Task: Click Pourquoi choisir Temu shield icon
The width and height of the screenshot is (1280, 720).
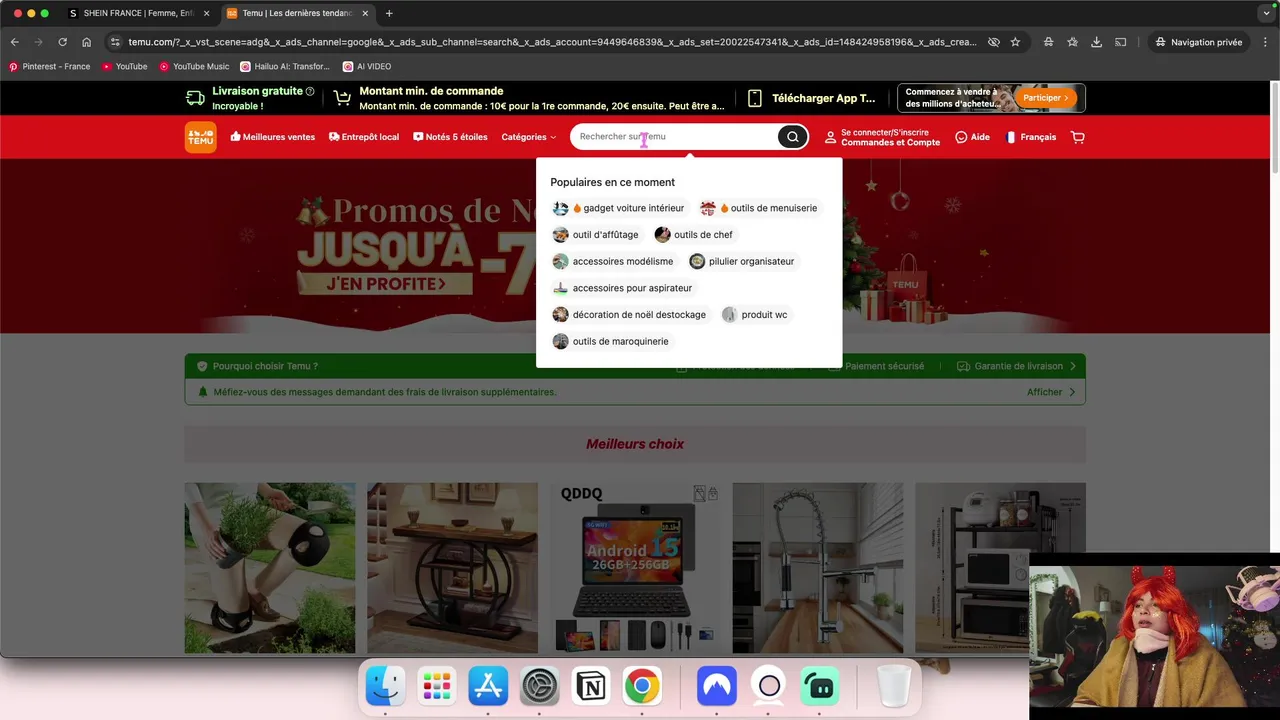Action: [x=202, y=366]
